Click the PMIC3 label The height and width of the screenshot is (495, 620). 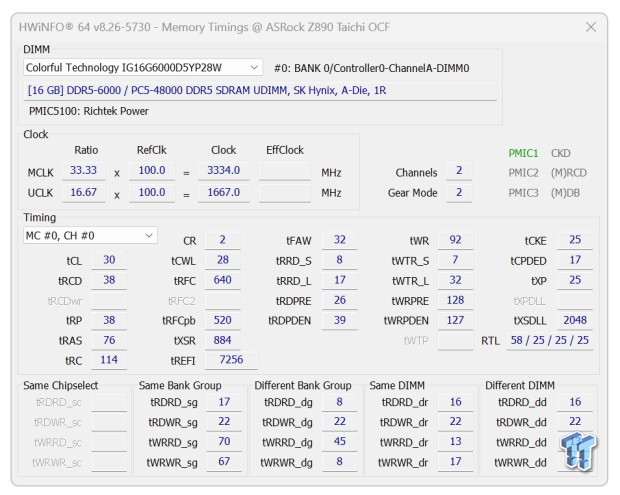point(523,193)
